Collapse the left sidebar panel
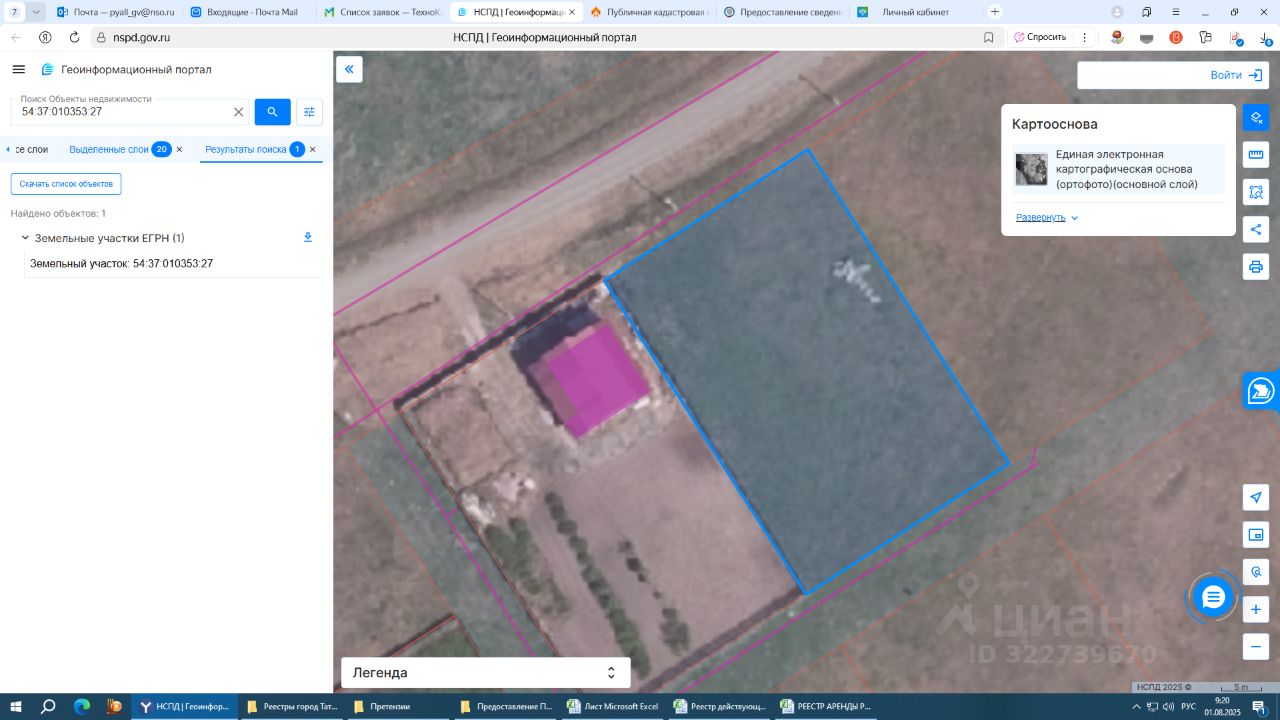1280x720 pixels. click(x=349, y=69)
